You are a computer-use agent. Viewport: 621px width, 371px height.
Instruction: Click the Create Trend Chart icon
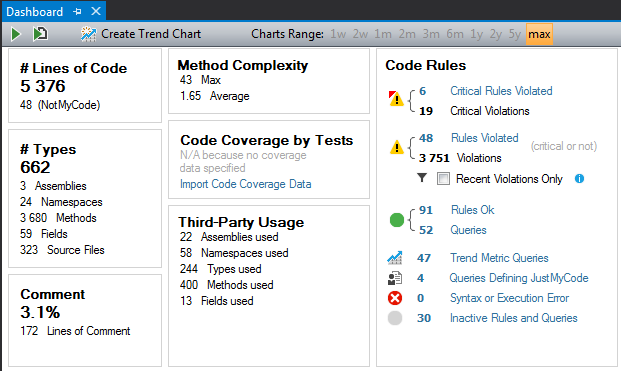click(88, 34)
